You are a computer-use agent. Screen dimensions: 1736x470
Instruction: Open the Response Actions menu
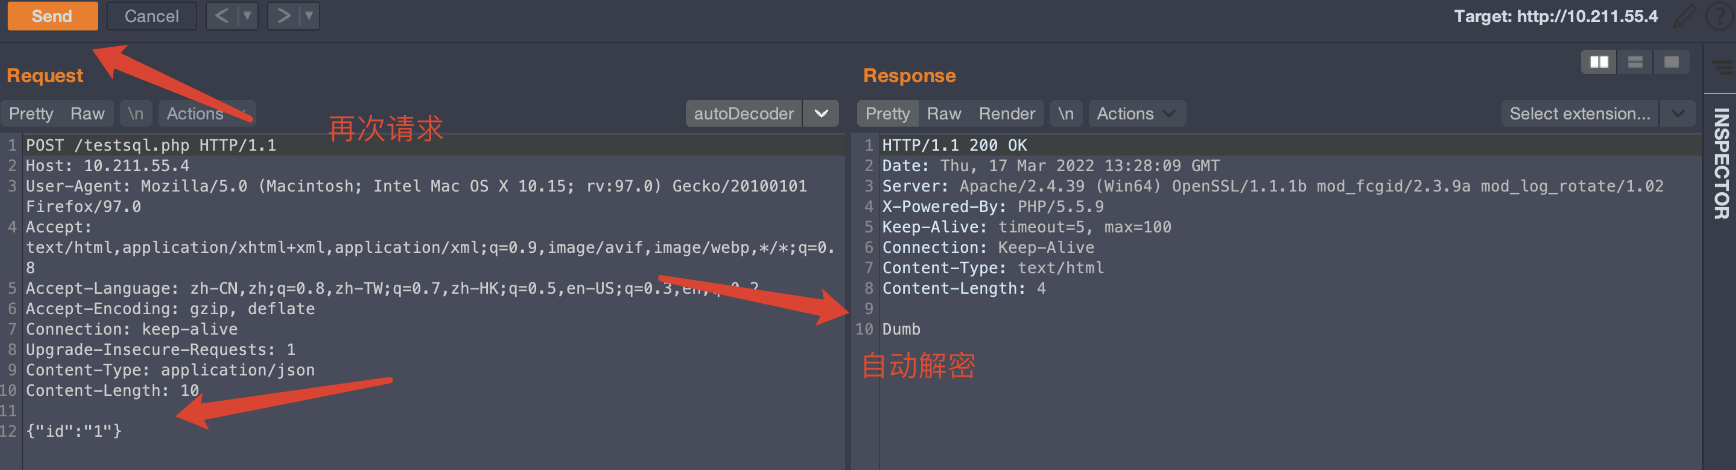click(1137, 114)
